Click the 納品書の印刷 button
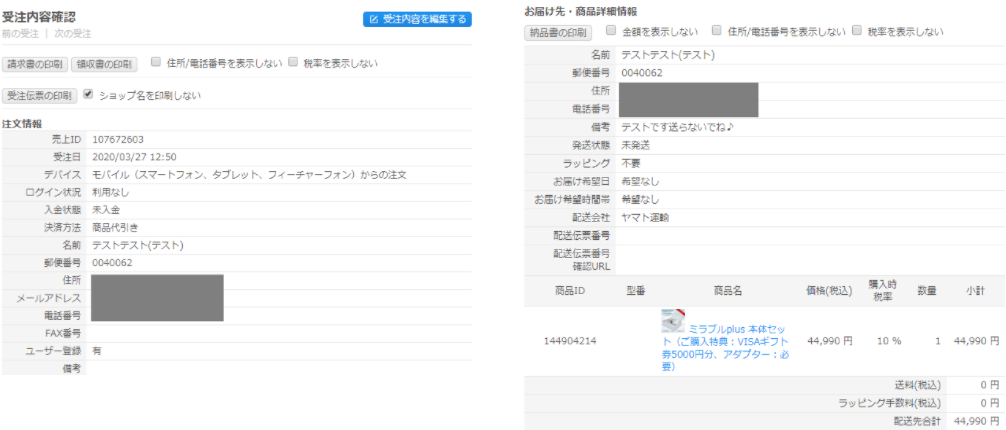 coord(558,33)
